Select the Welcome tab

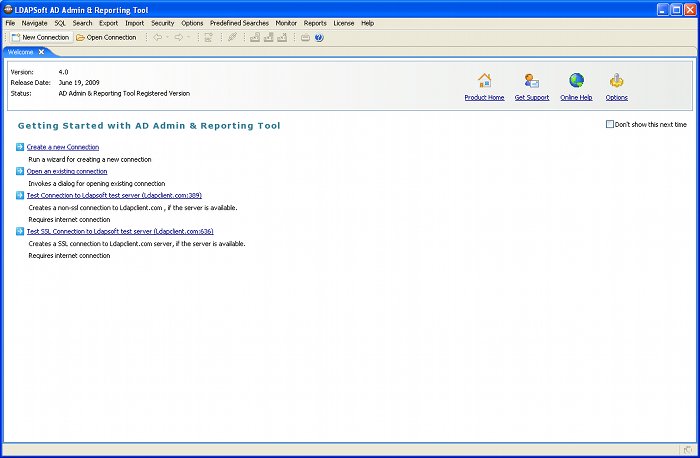pyautogui.click(x=20, y=51)
